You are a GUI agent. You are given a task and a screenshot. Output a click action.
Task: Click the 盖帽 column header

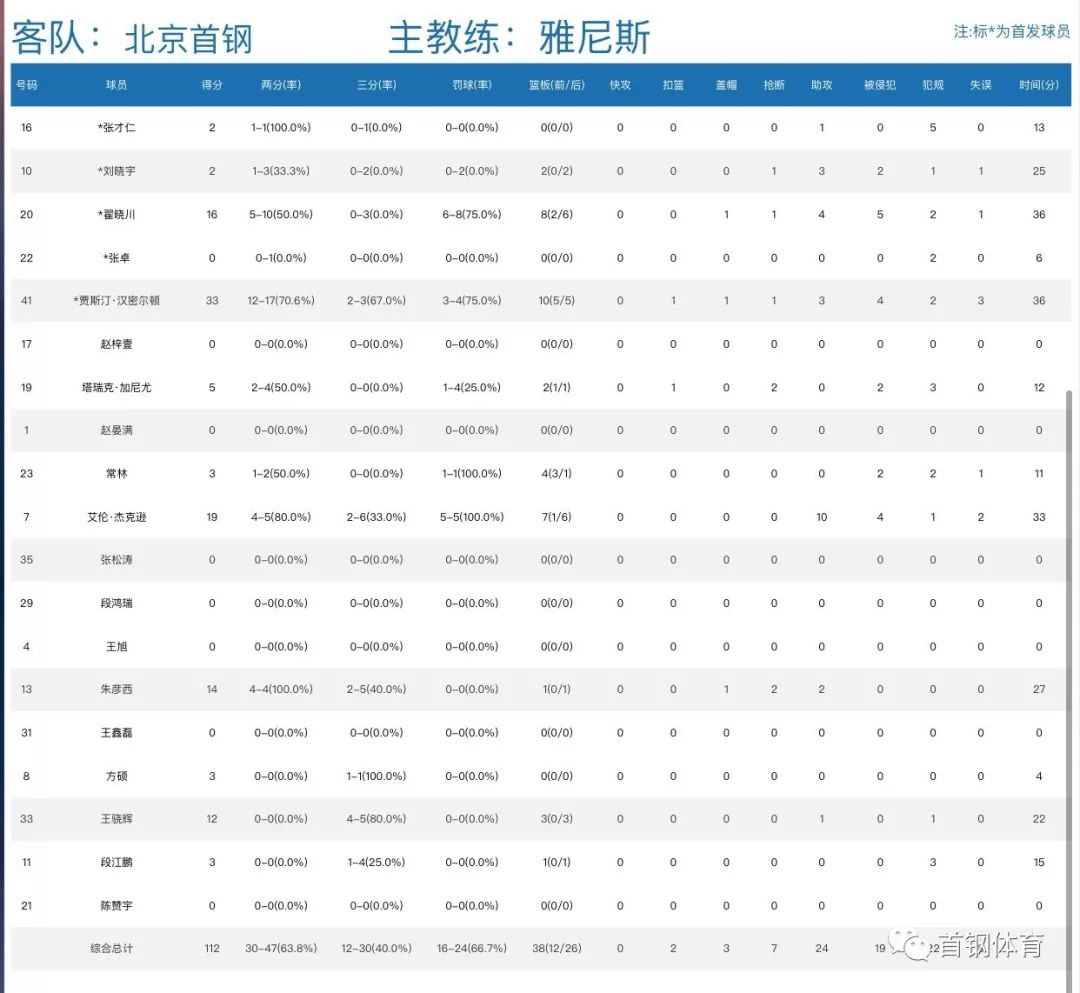tap(726, 85)
